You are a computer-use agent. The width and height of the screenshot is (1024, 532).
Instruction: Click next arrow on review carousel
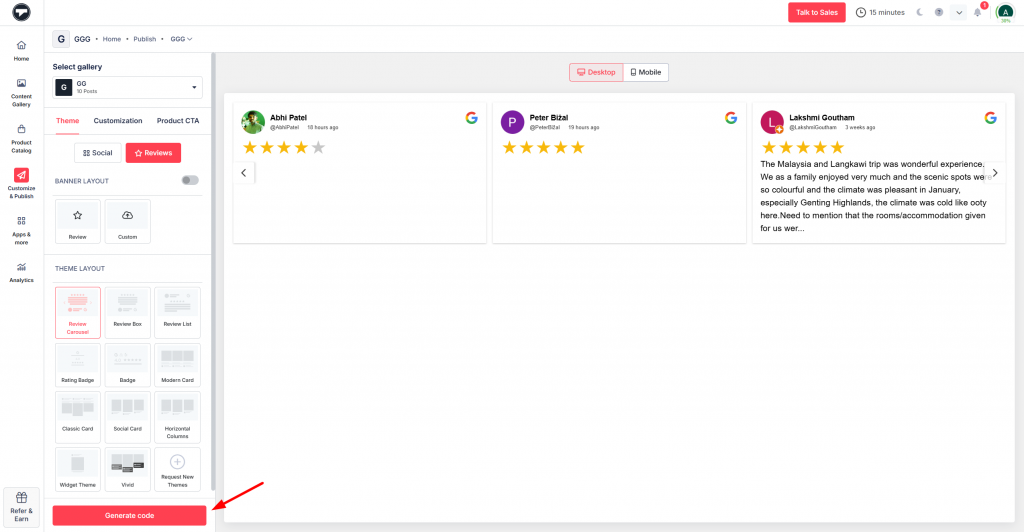(x=994, y=173)
